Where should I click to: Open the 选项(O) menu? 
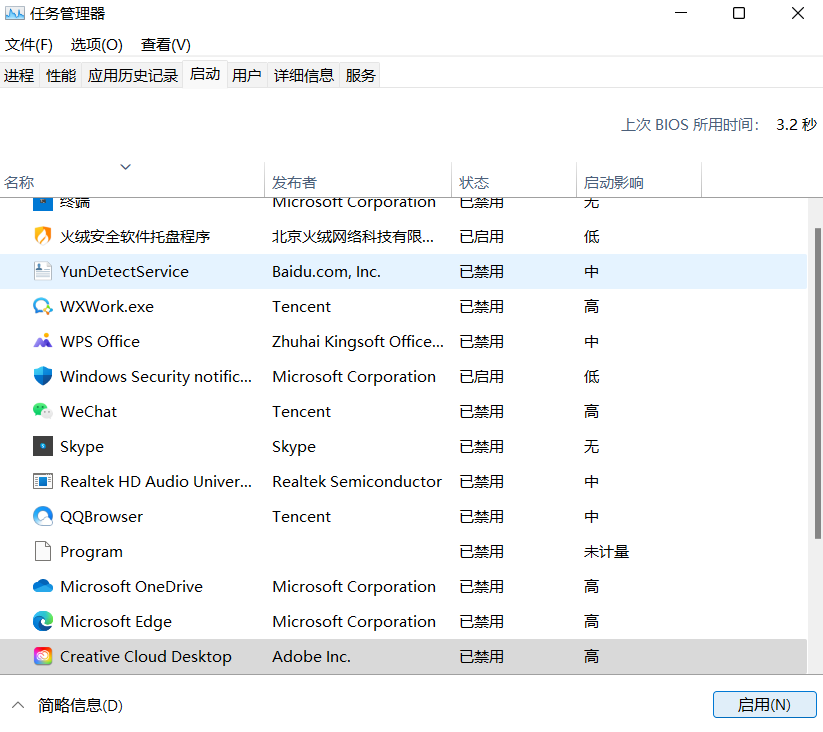97,45
